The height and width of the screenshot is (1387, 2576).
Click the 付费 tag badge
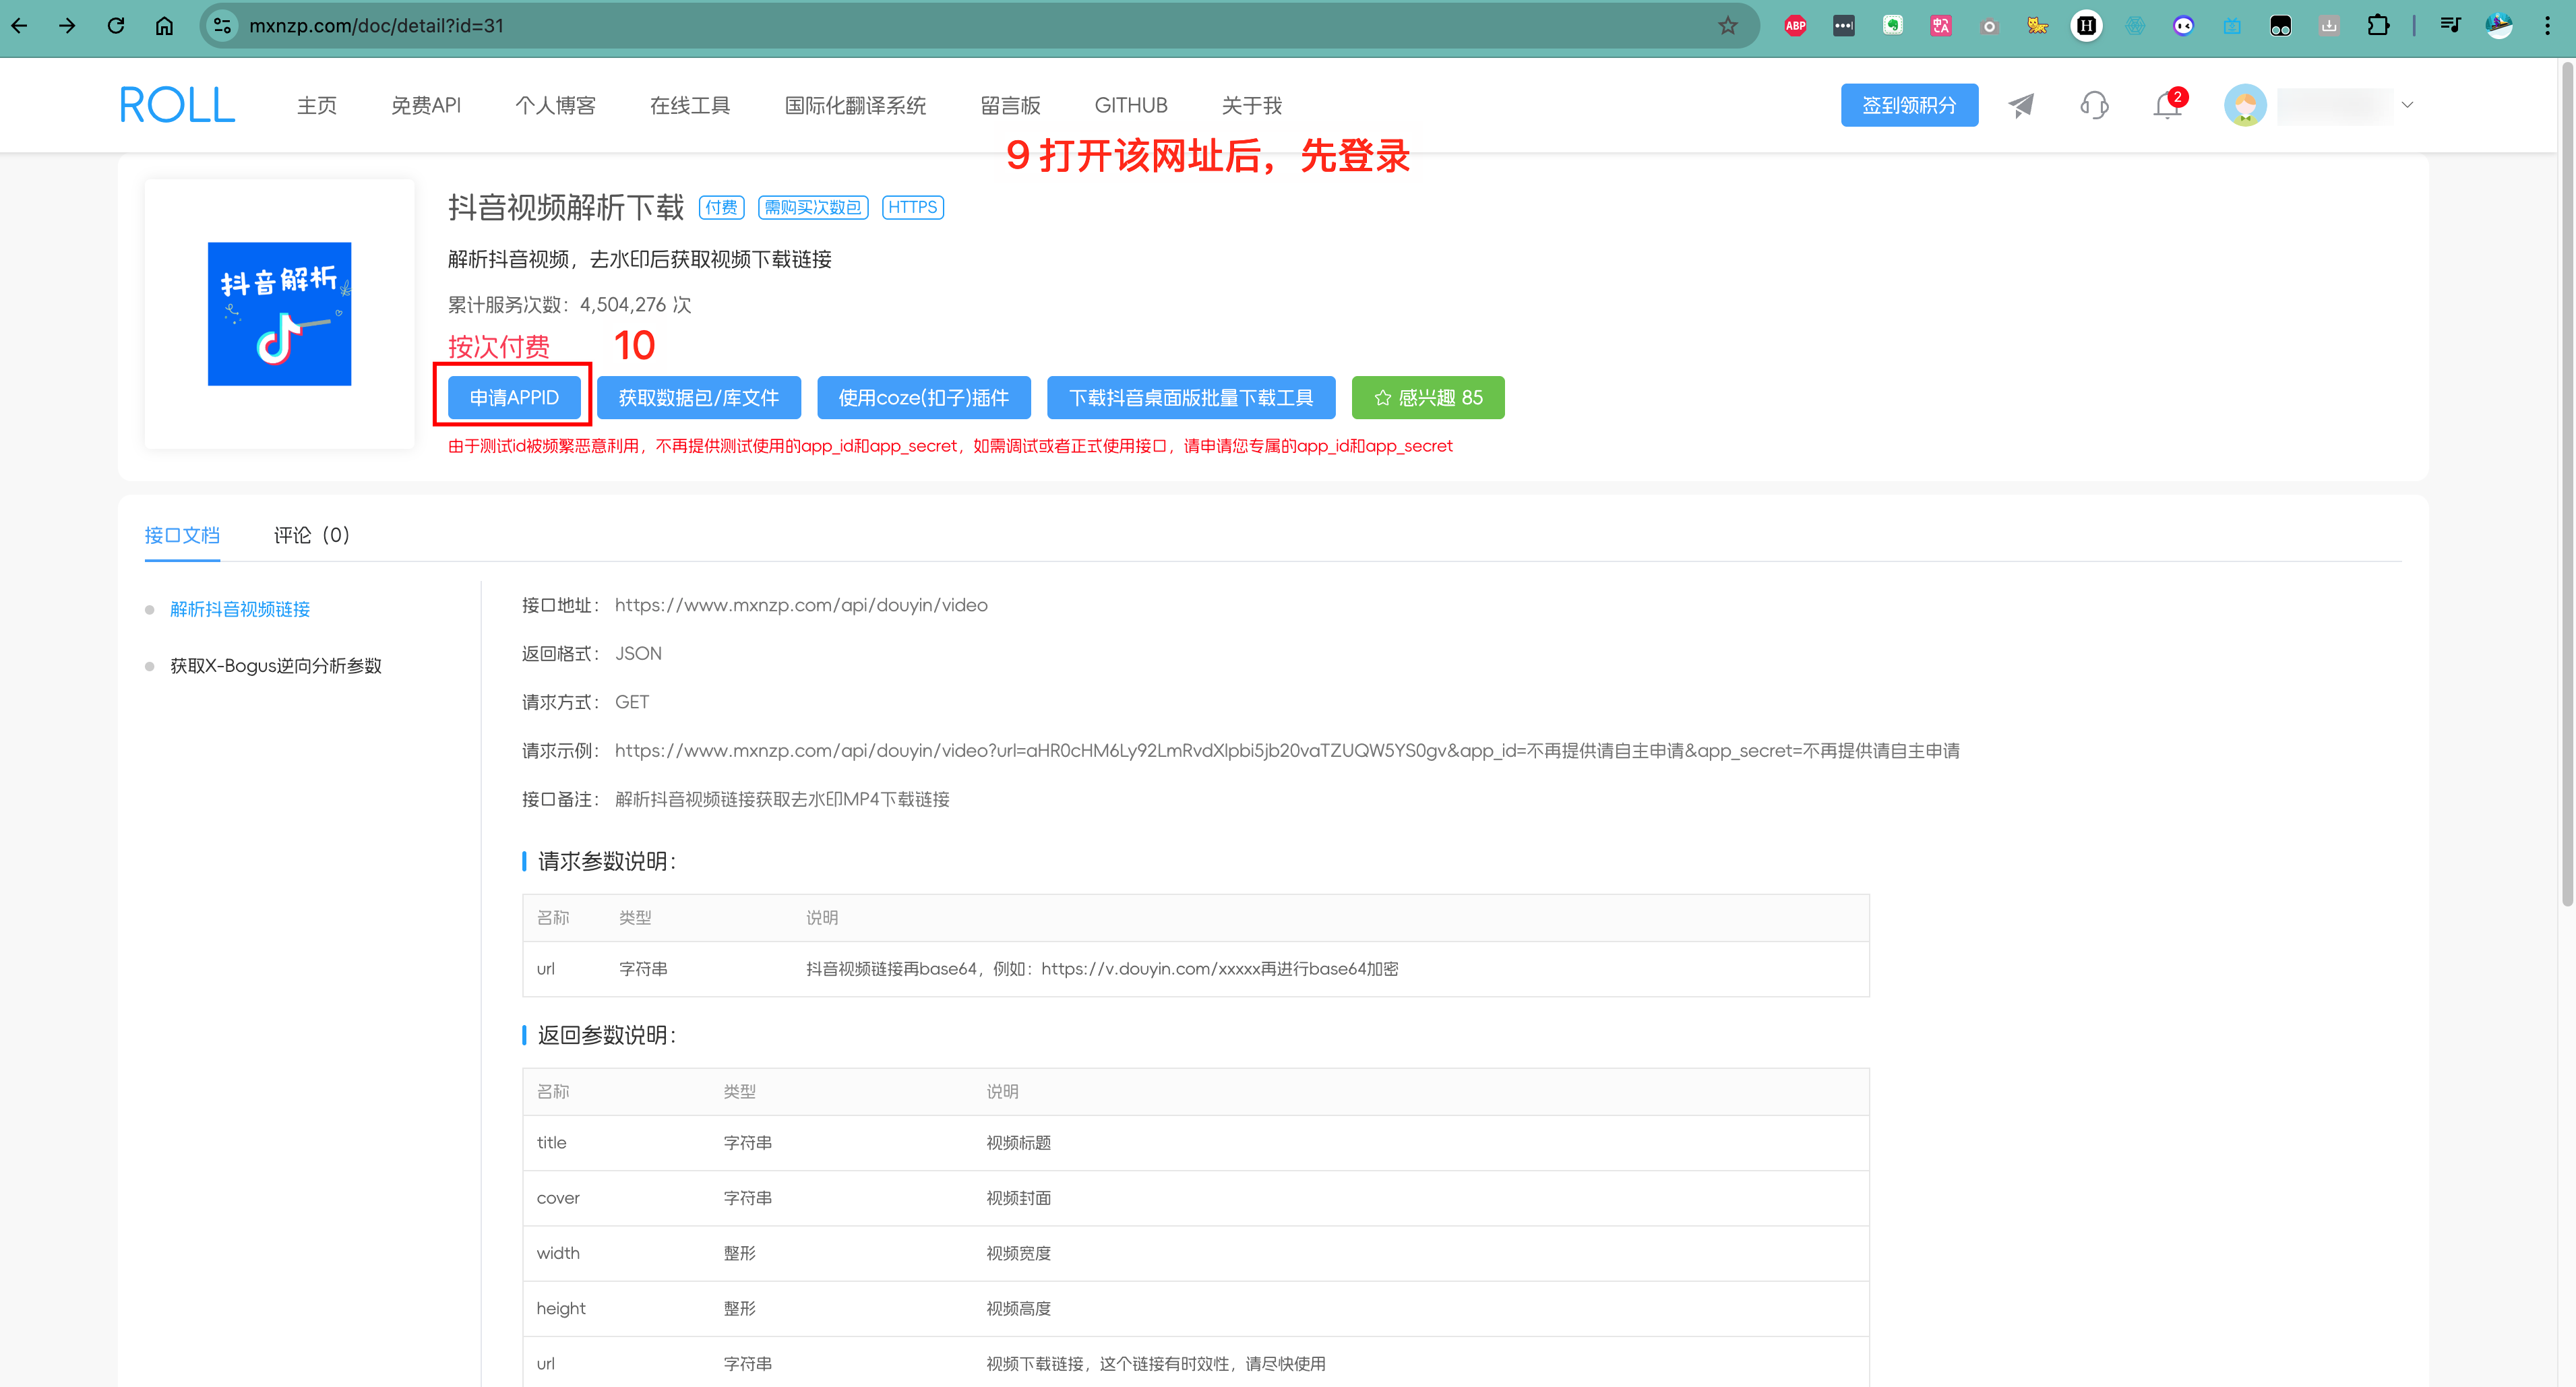pos(721,207)
